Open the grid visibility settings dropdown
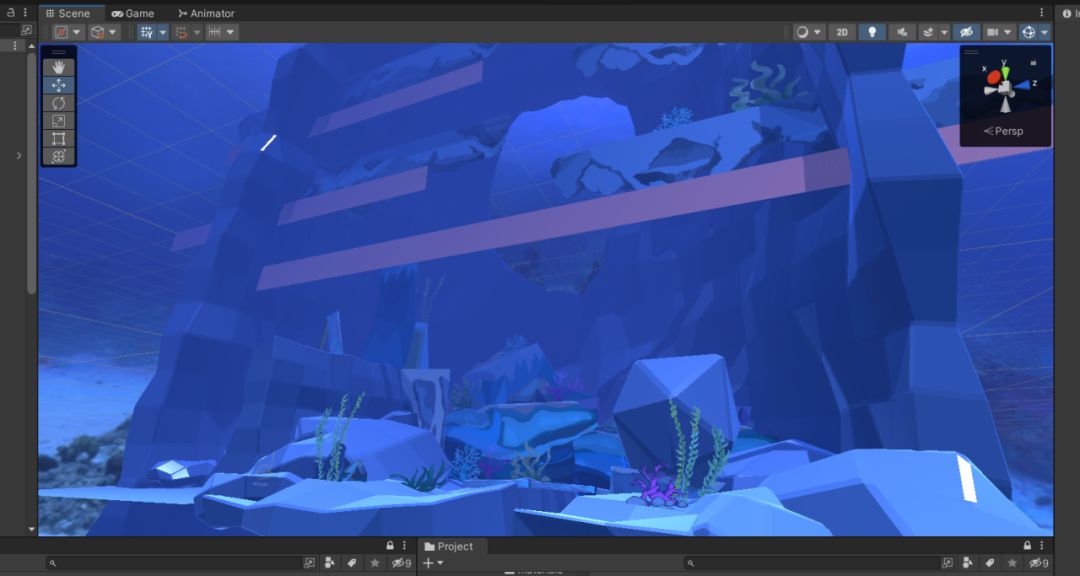The width and height of the screenshot is (1080, 576). [x=163, y=32]
